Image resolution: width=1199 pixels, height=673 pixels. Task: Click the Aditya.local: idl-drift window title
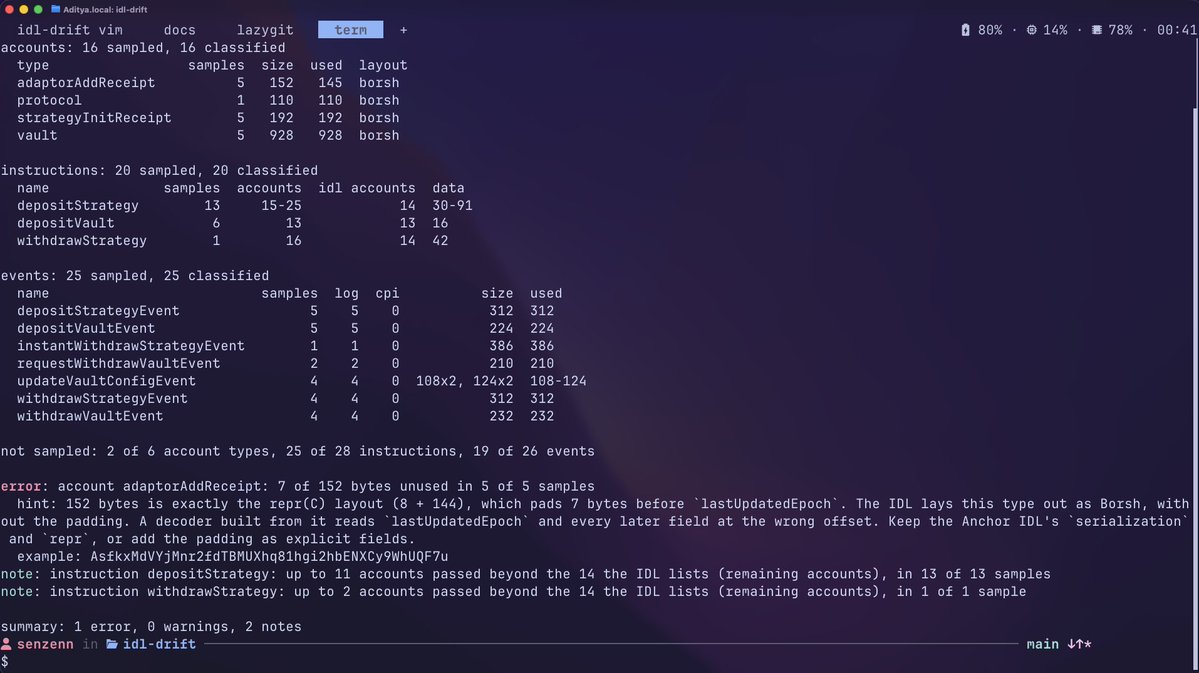[x=105, y=9]
